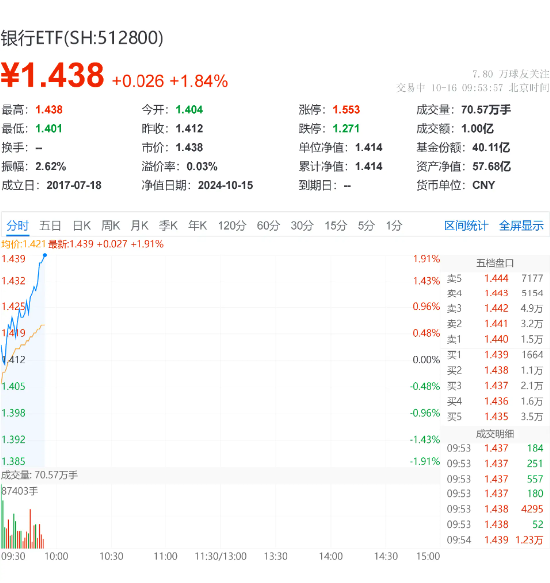
Task: Click the 银行ETF(SH:512800) title
Action: coord(82,38)
